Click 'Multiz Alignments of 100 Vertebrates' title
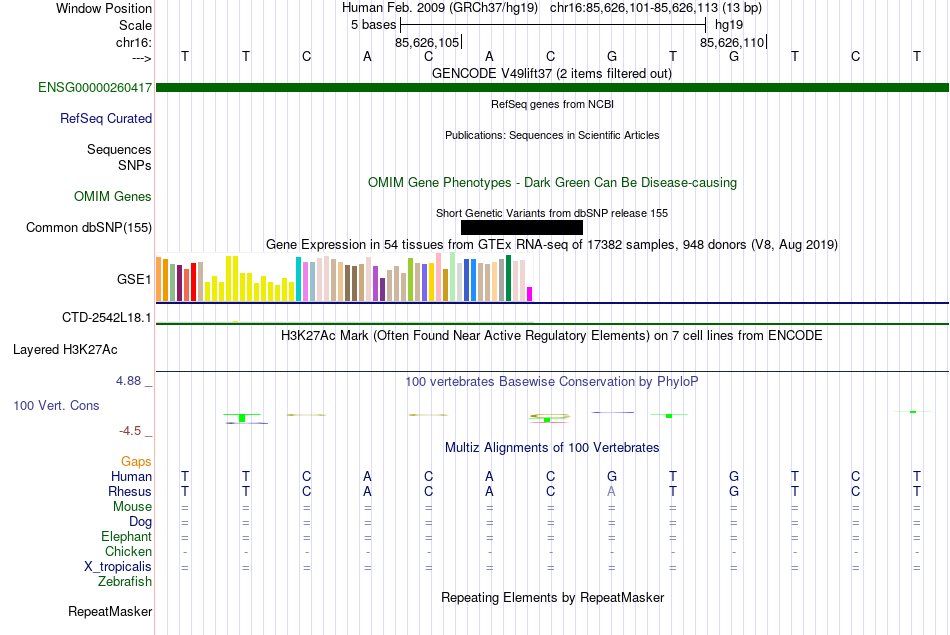 point(552,448)
